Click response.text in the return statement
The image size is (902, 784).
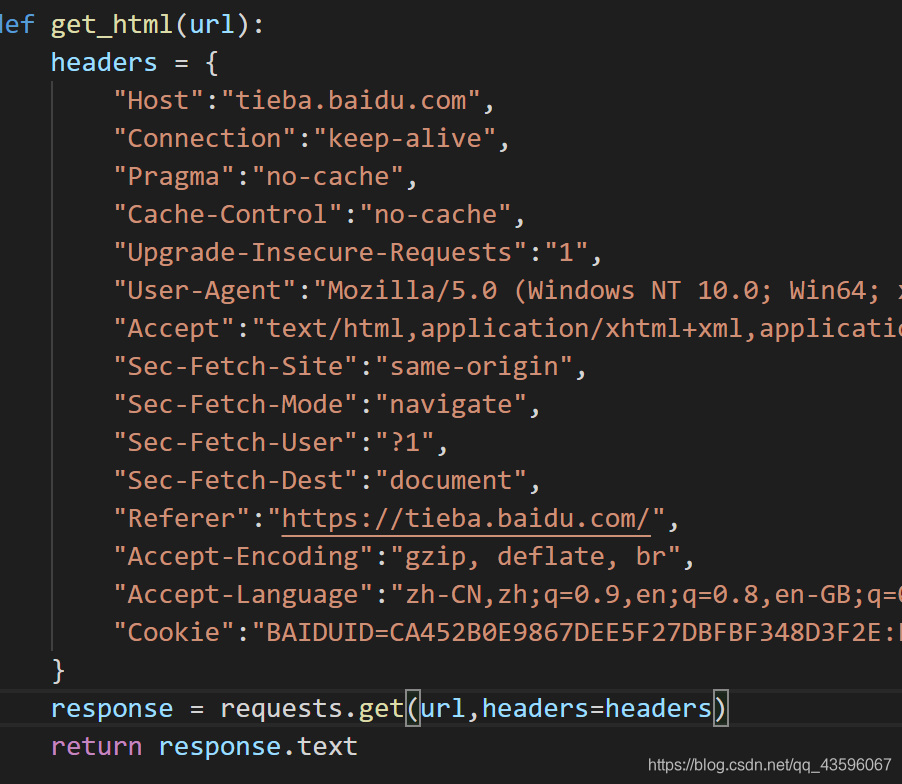click(258, 746)
